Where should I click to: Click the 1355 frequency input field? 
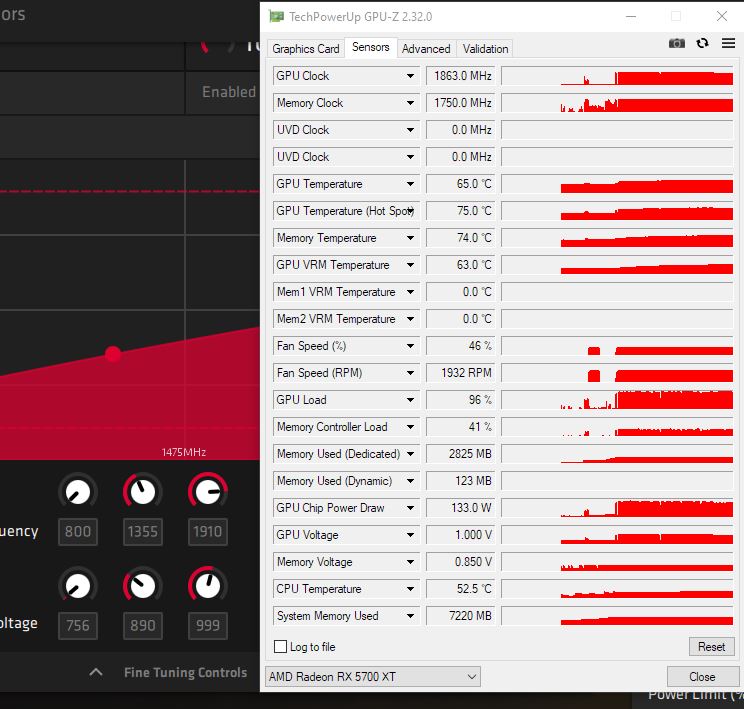click(143, 532)
